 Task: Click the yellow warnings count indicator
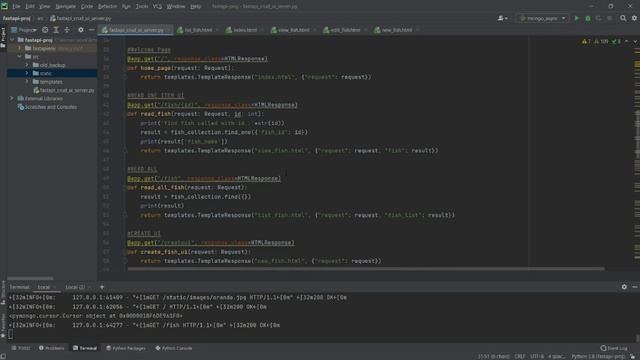click(587, 42)
